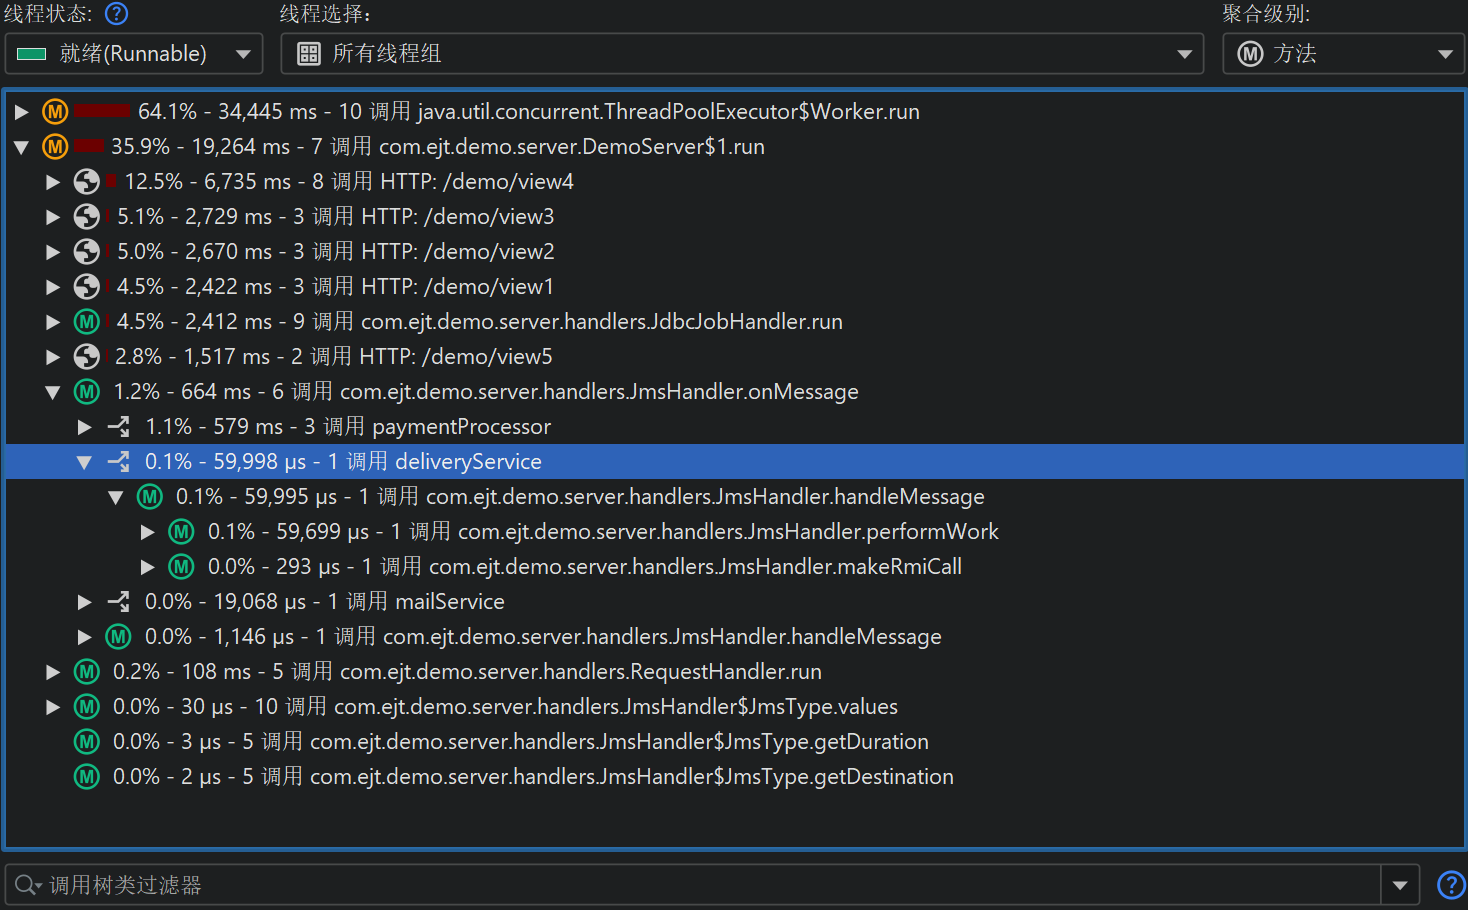Click the JmsHandler.onMessage method icon
Viewport: 1468px width, 910px height.
[87, 392]
